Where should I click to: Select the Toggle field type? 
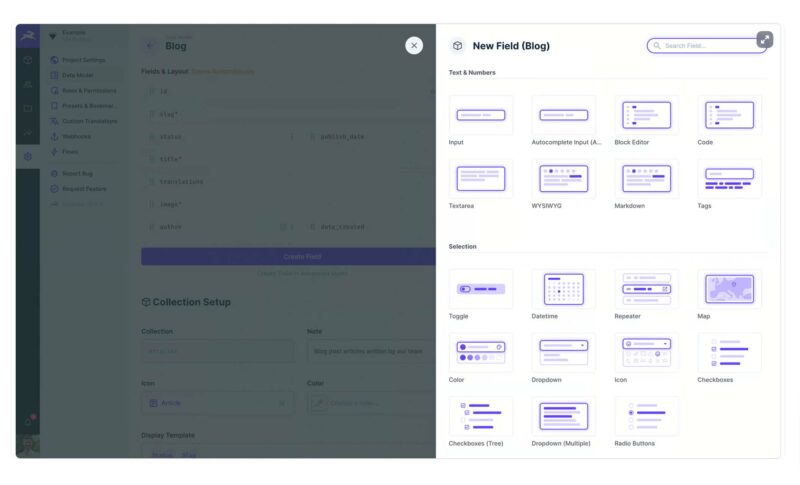click(481, 289)
